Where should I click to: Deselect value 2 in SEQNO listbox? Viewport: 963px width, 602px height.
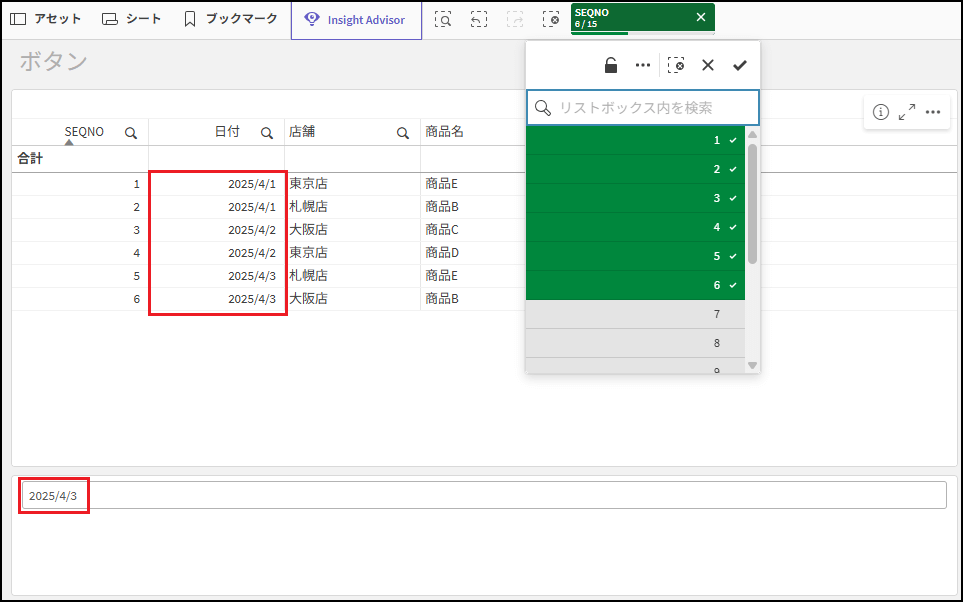[635, 169]
